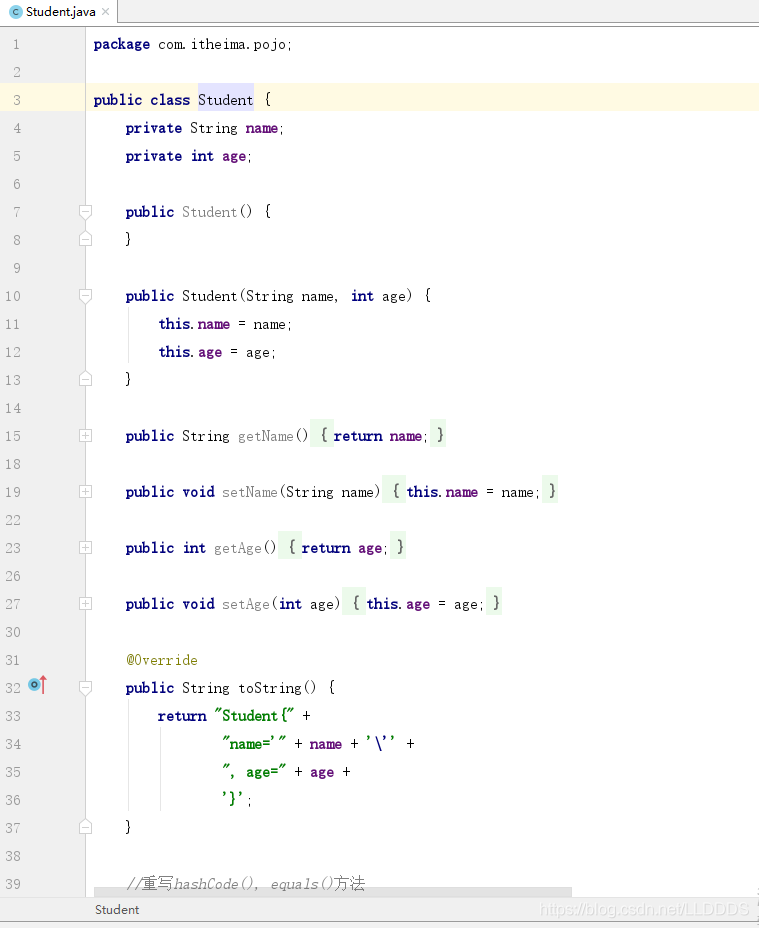Click the getAge method name

pos(237,548)
